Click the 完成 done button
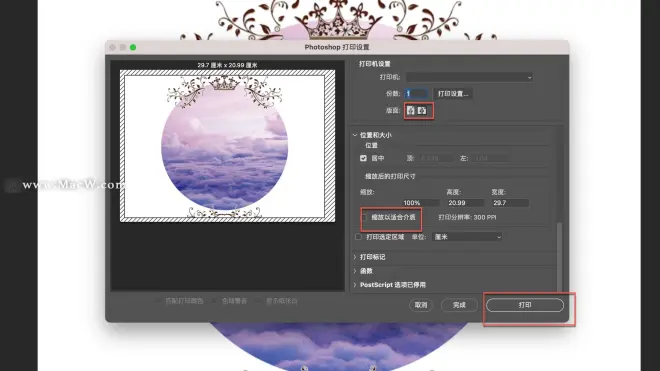 coord(459,305)
